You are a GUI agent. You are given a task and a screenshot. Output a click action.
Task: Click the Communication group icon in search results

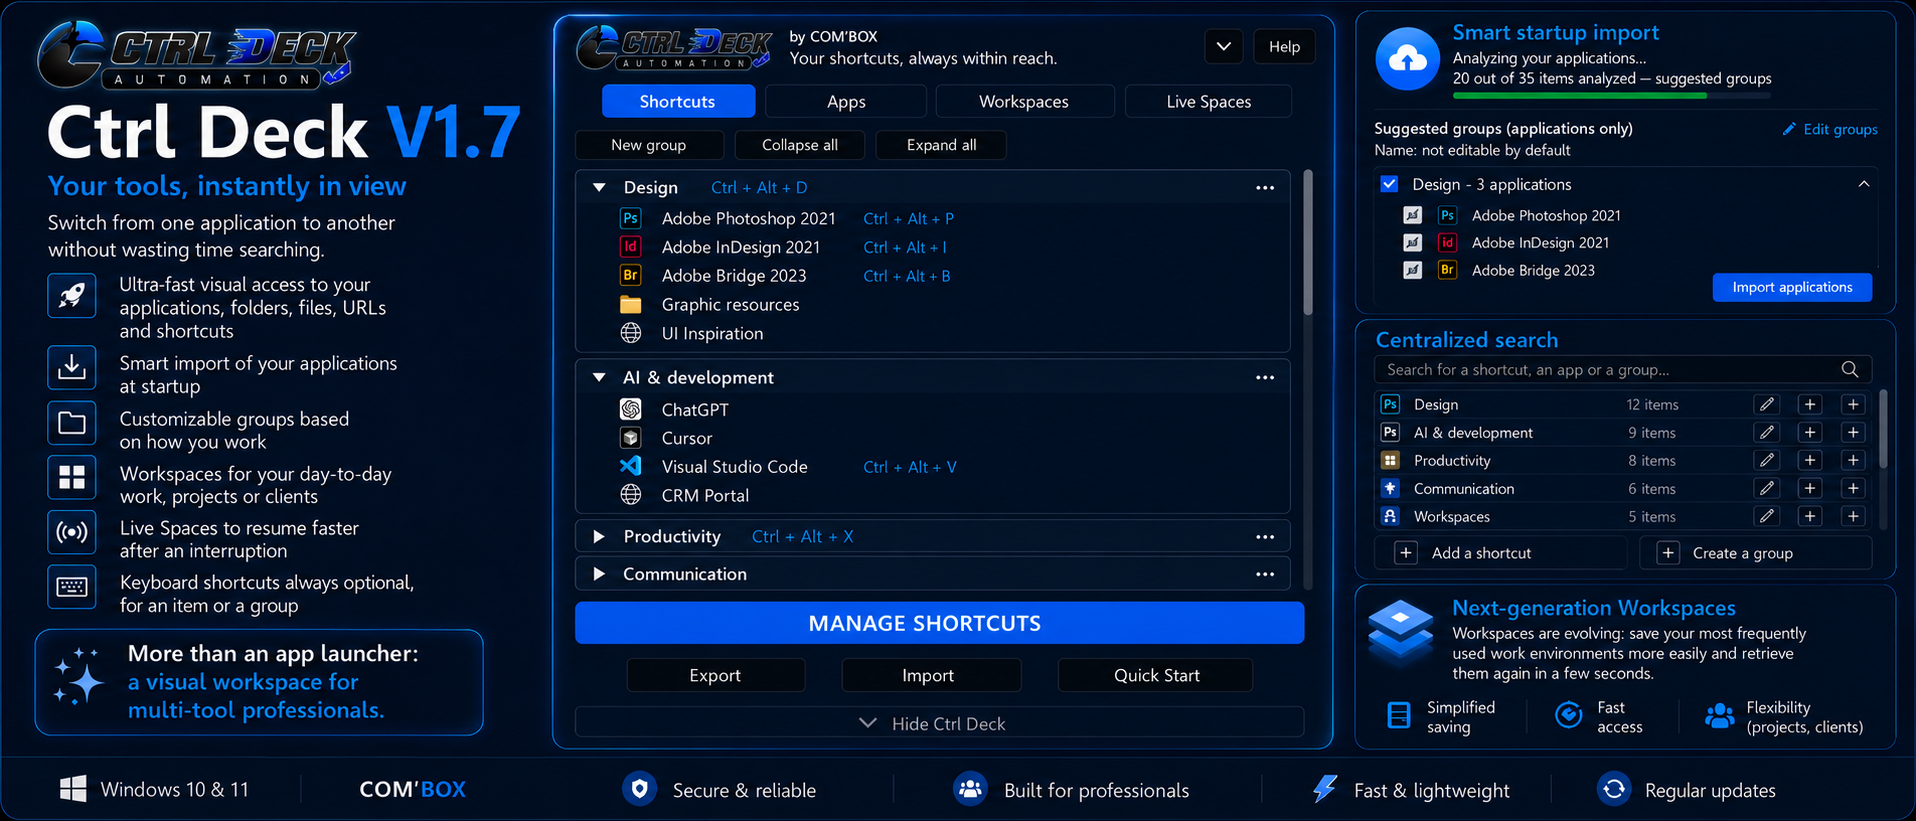[1390, 488]
